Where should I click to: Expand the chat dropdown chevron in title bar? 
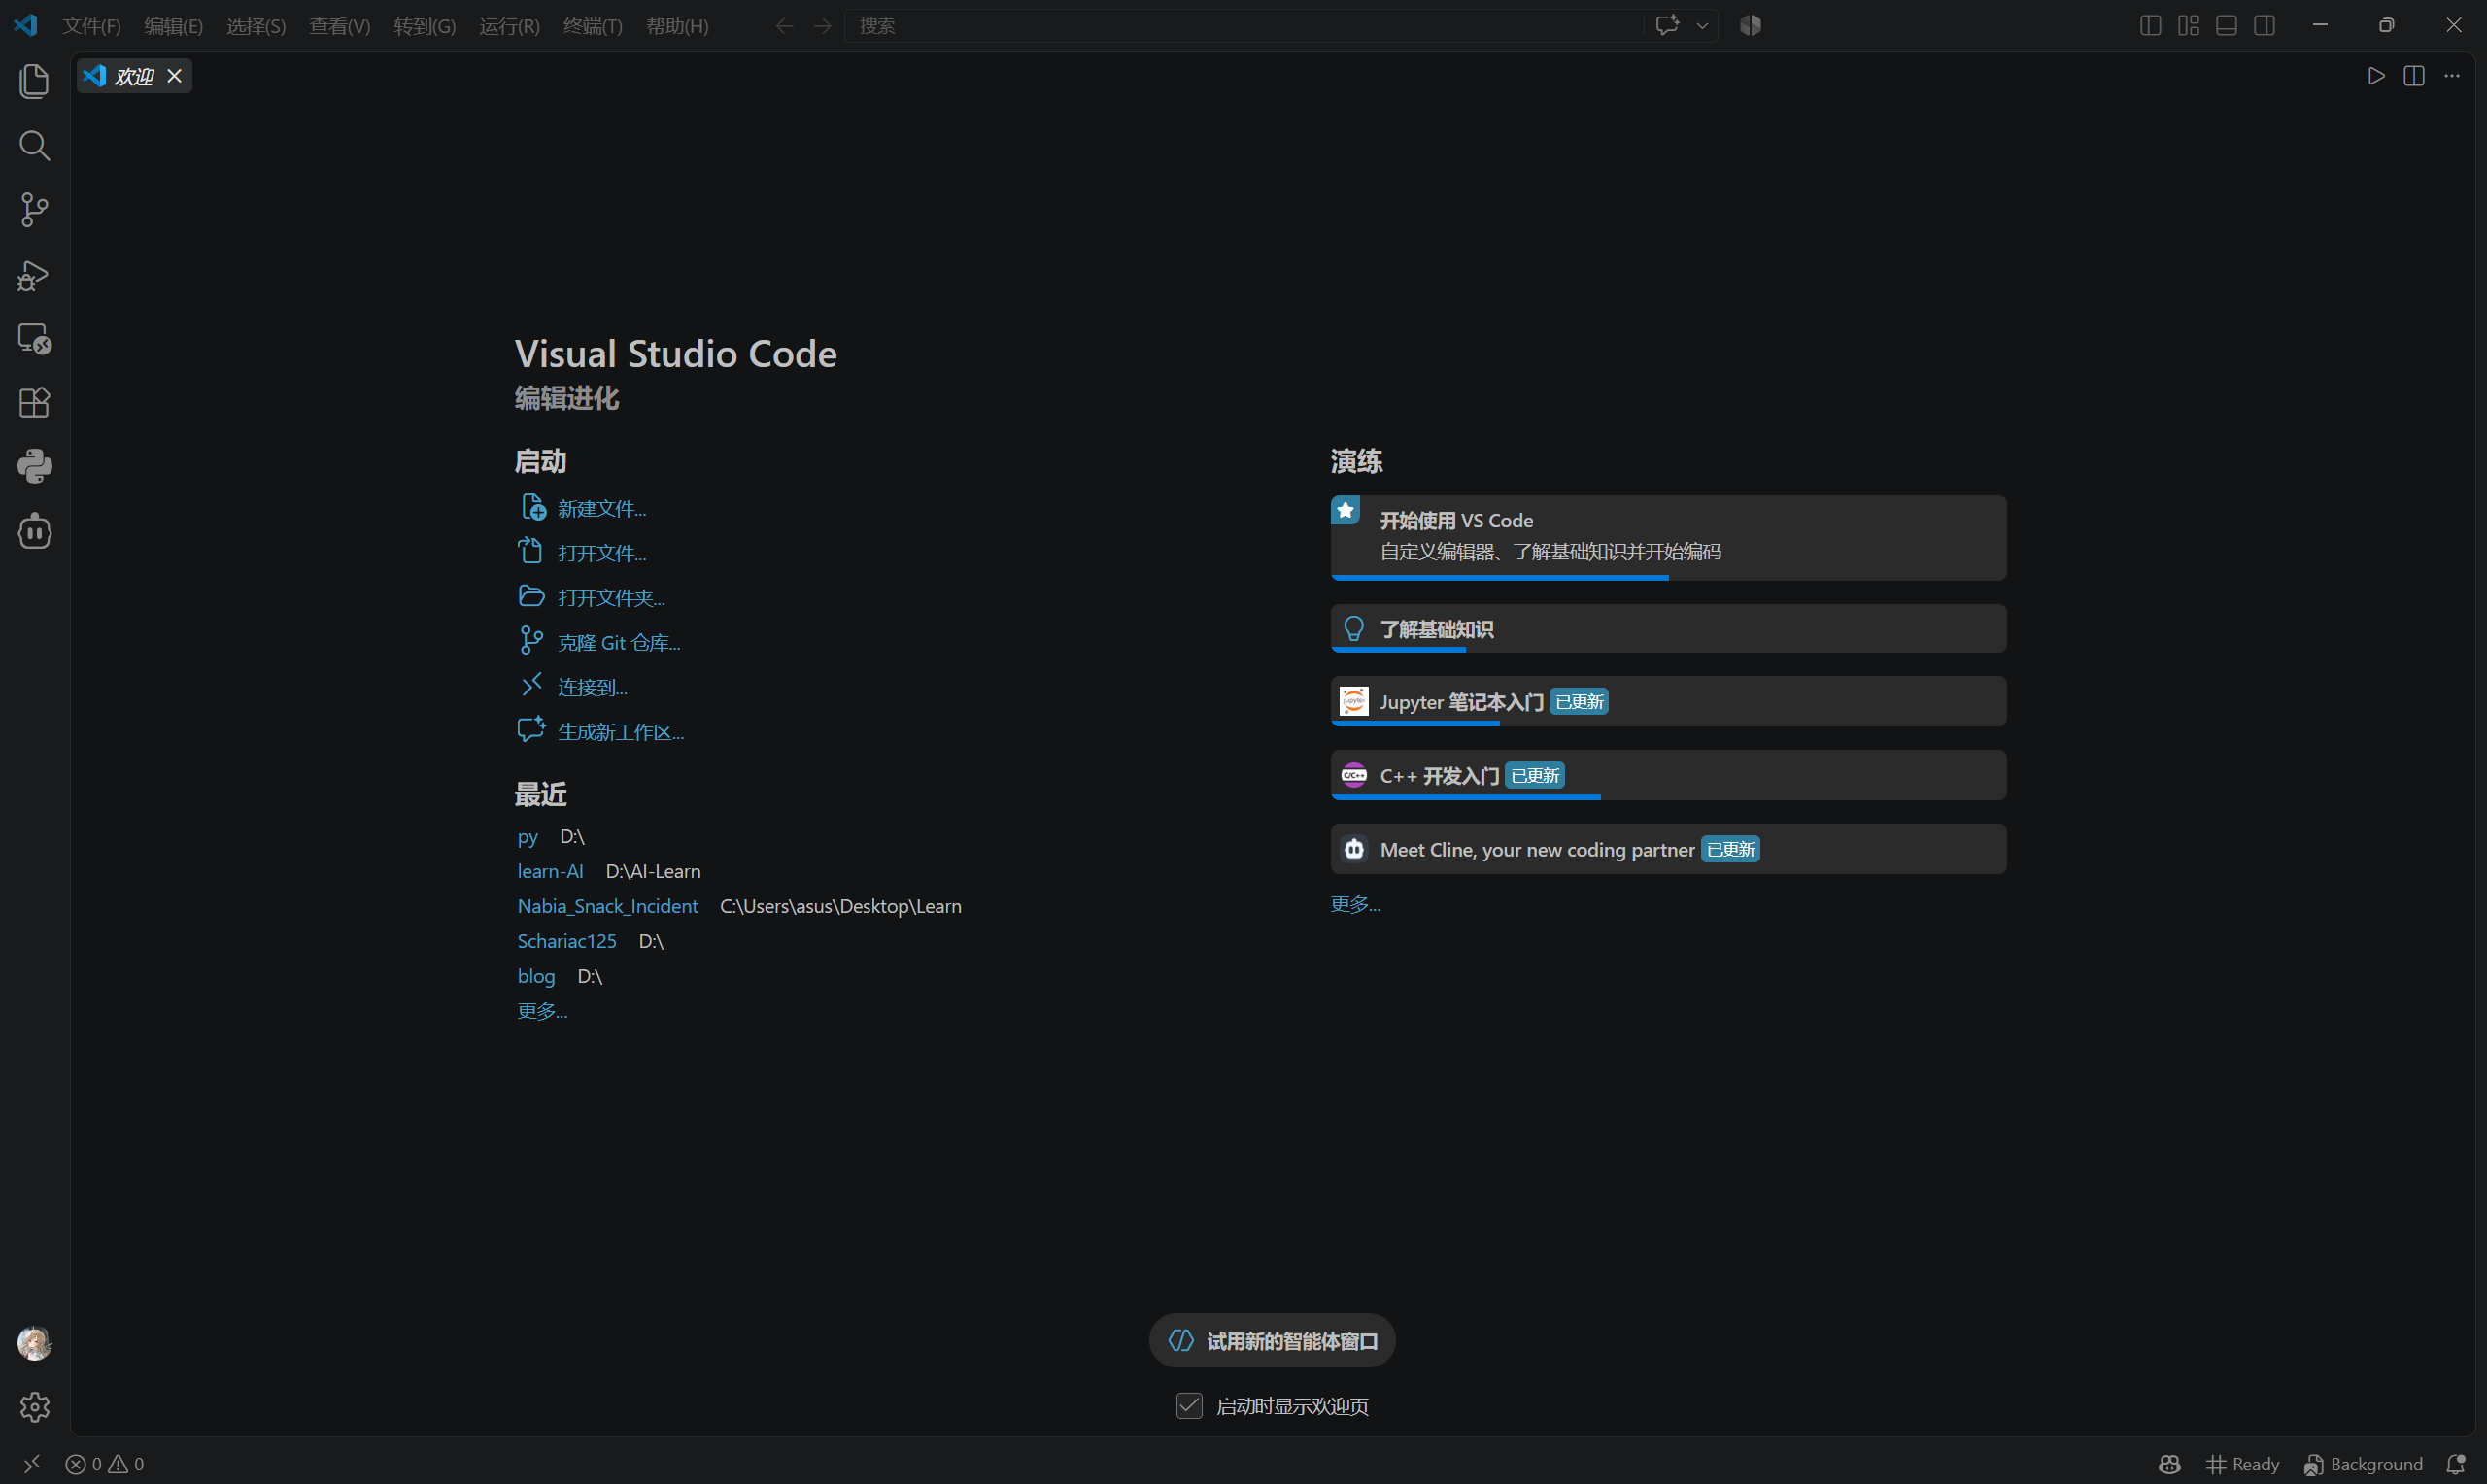tap(1701, 26)
